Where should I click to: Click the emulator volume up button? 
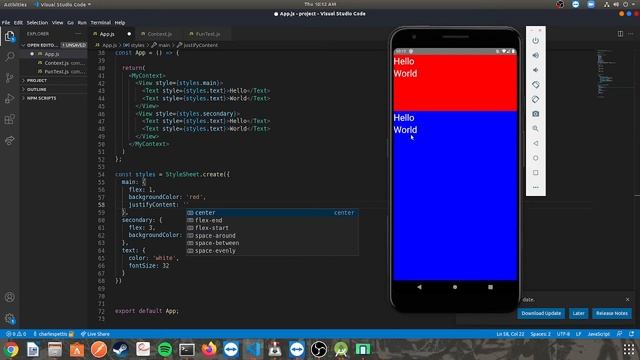click(x=536, y=55)
